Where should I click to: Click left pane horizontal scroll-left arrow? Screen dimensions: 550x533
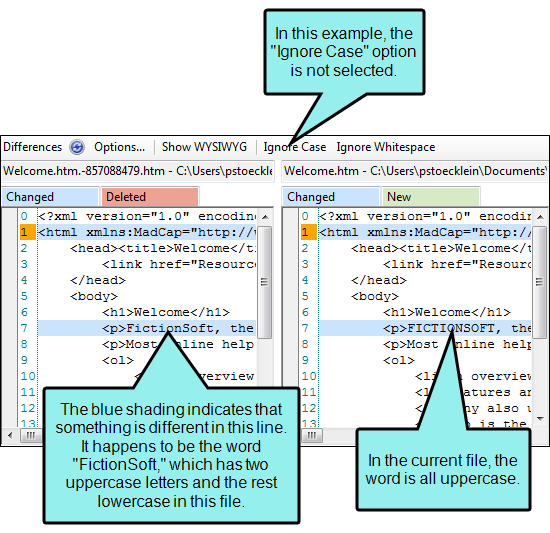[x=10, y=436]
